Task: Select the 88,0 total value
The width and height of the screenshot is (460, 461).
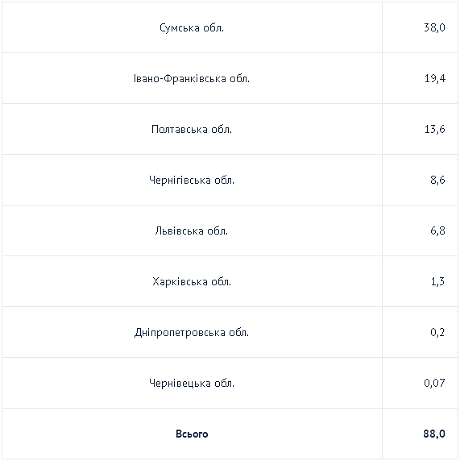Action: click(x=434, y=434)
